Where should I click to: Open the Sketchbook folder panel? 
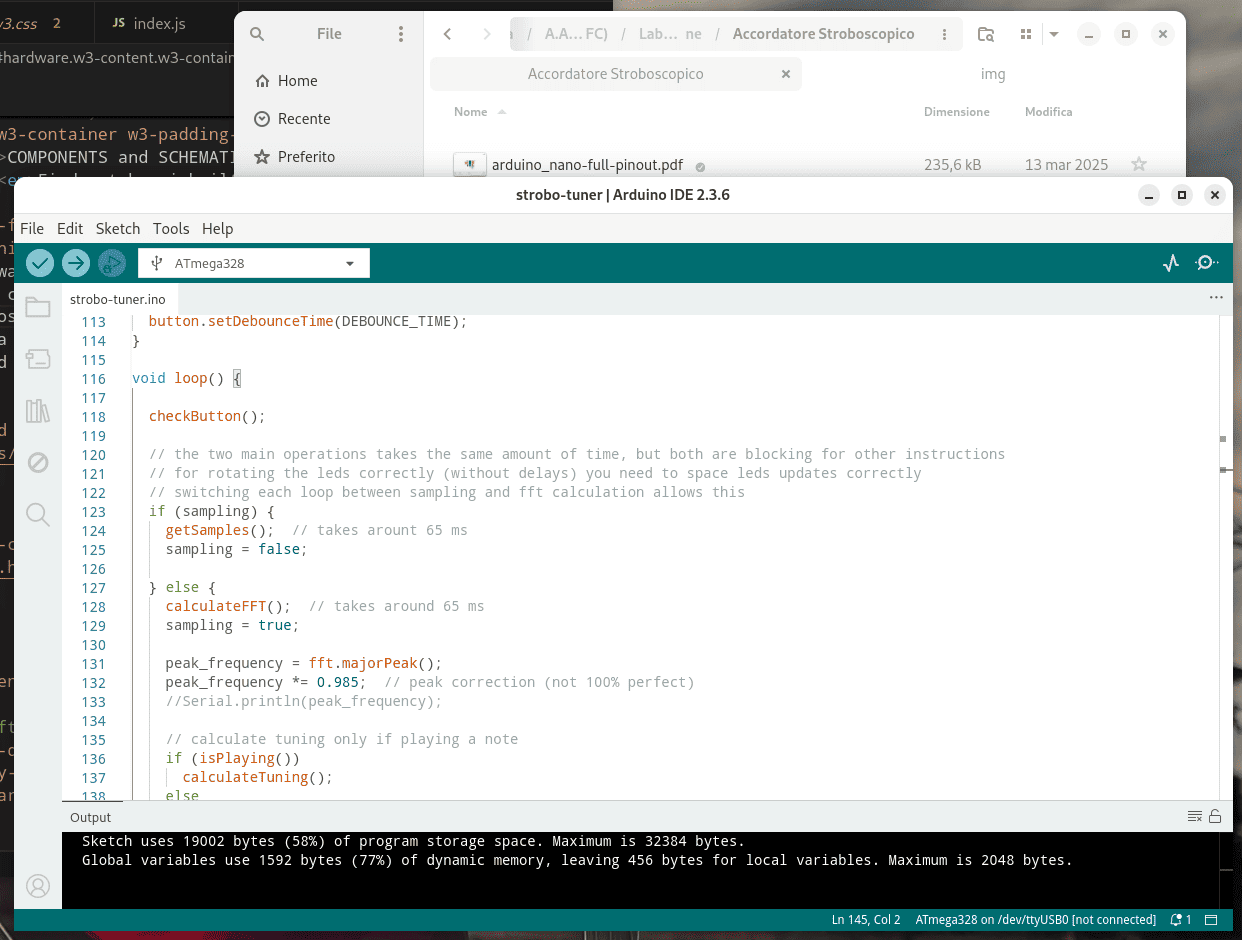38,307
